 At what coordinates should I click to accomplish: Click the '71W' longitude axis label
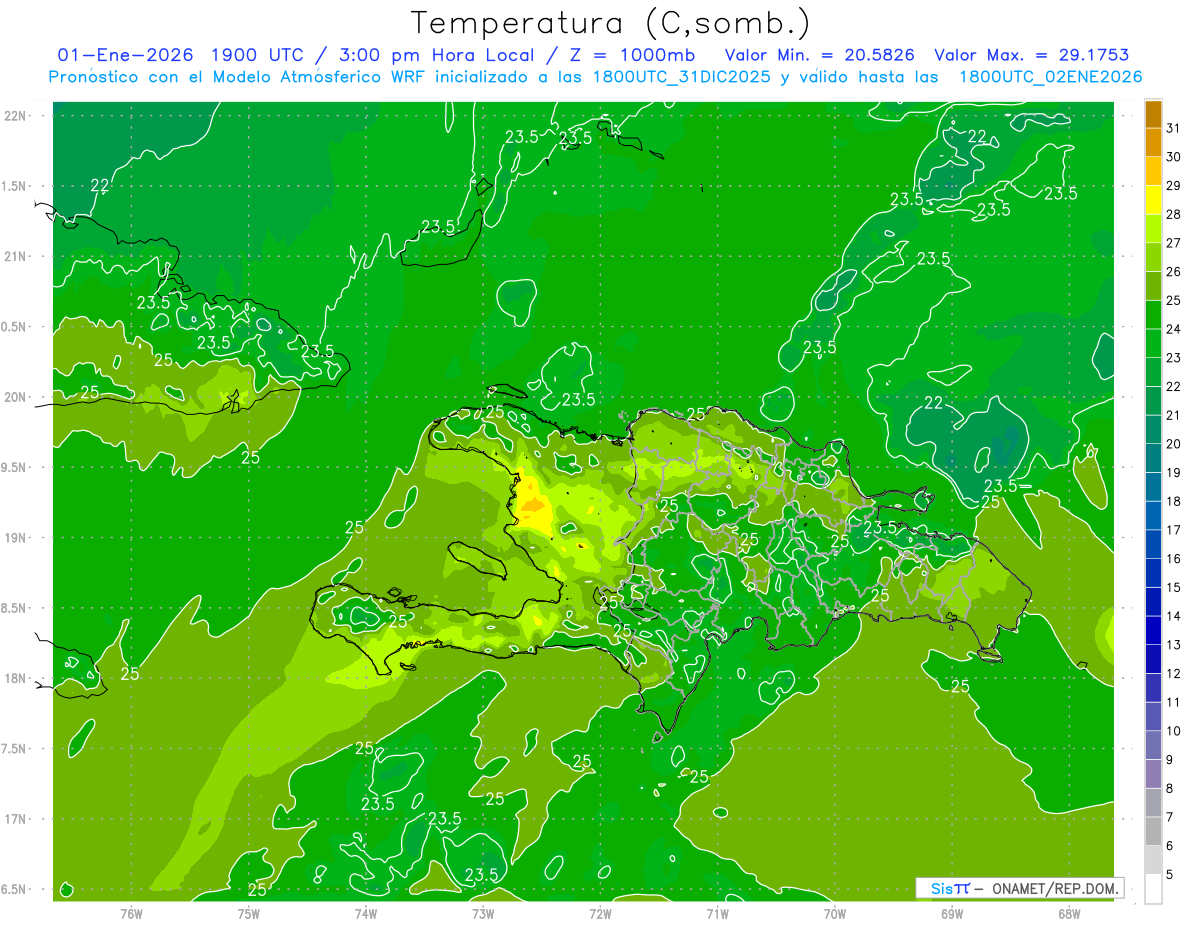tap(717, 914)
